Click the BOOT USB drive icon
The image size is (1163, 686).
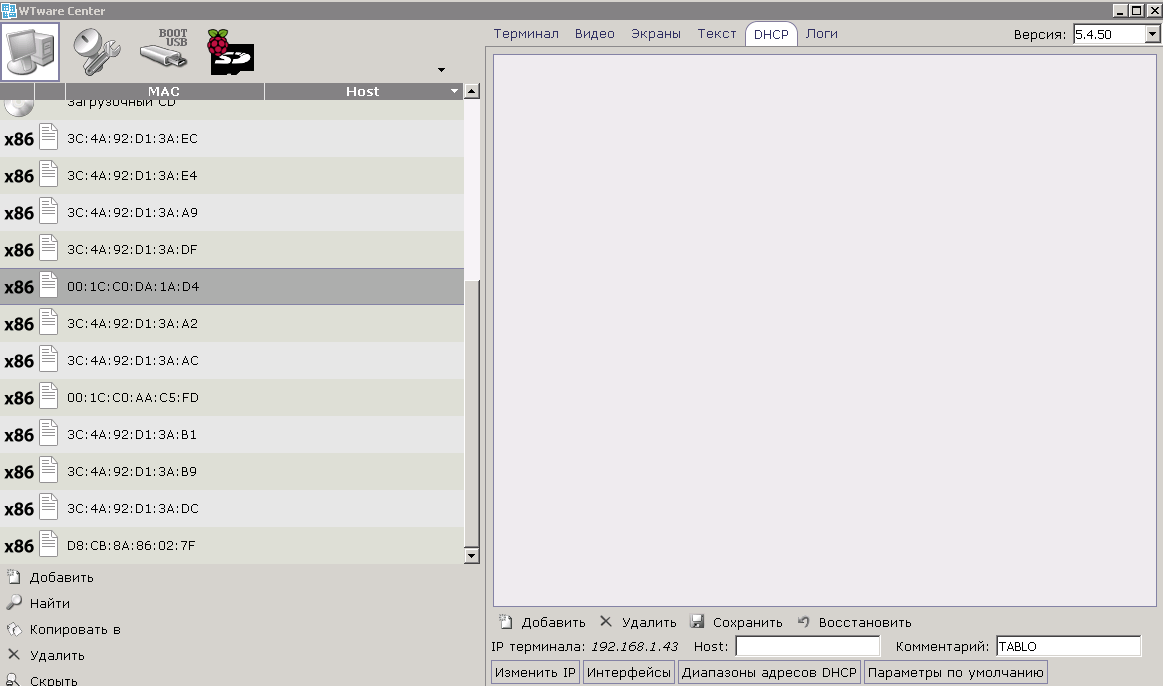click(163, 50)
